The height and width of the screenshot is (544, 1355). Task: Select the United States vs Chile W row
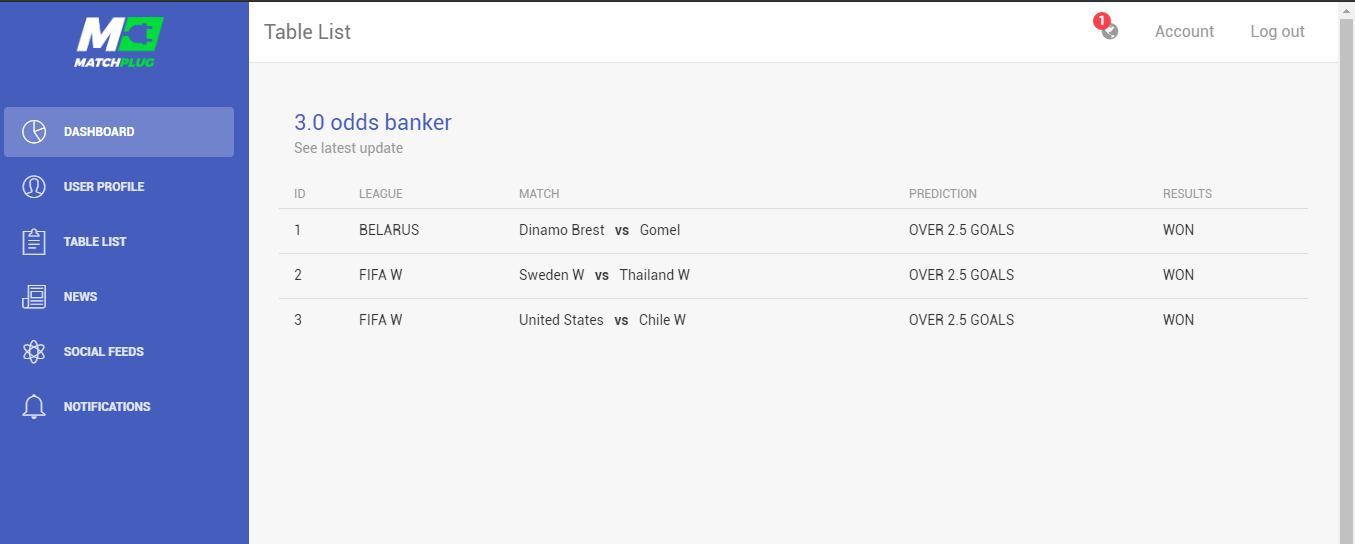[793, 320]
